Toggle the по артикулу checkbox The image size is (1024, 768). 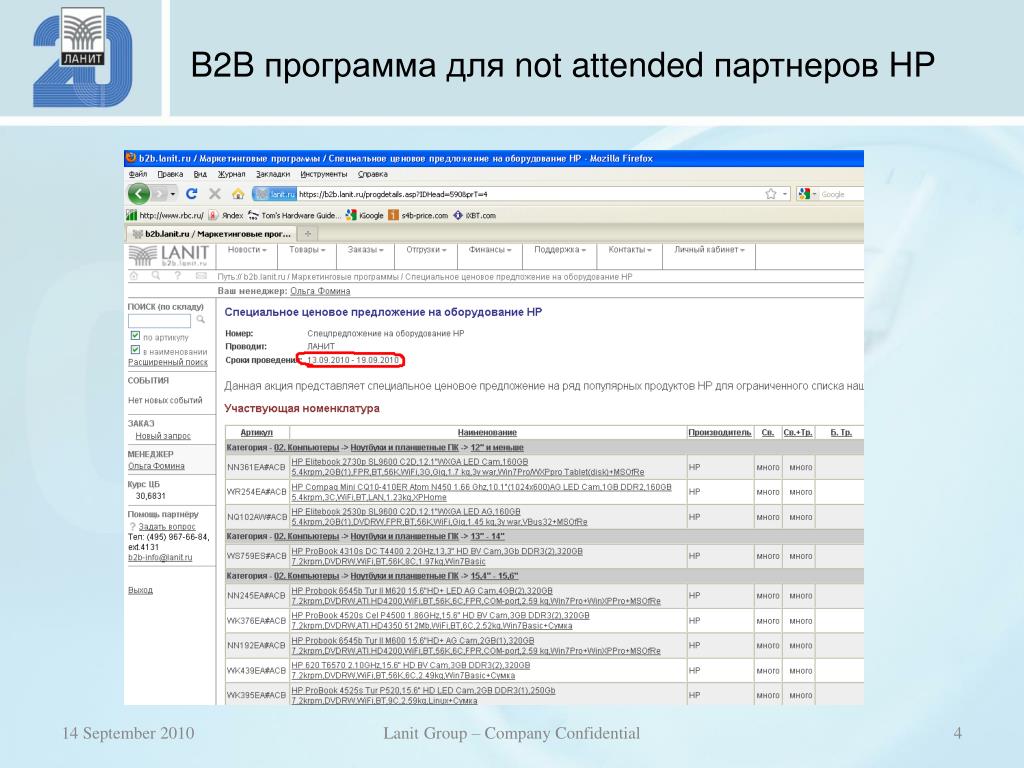coord(135,336)
